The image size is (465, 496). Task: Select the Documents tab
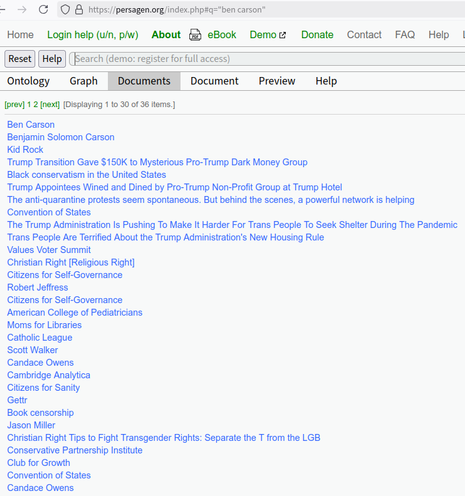[144, 81]
